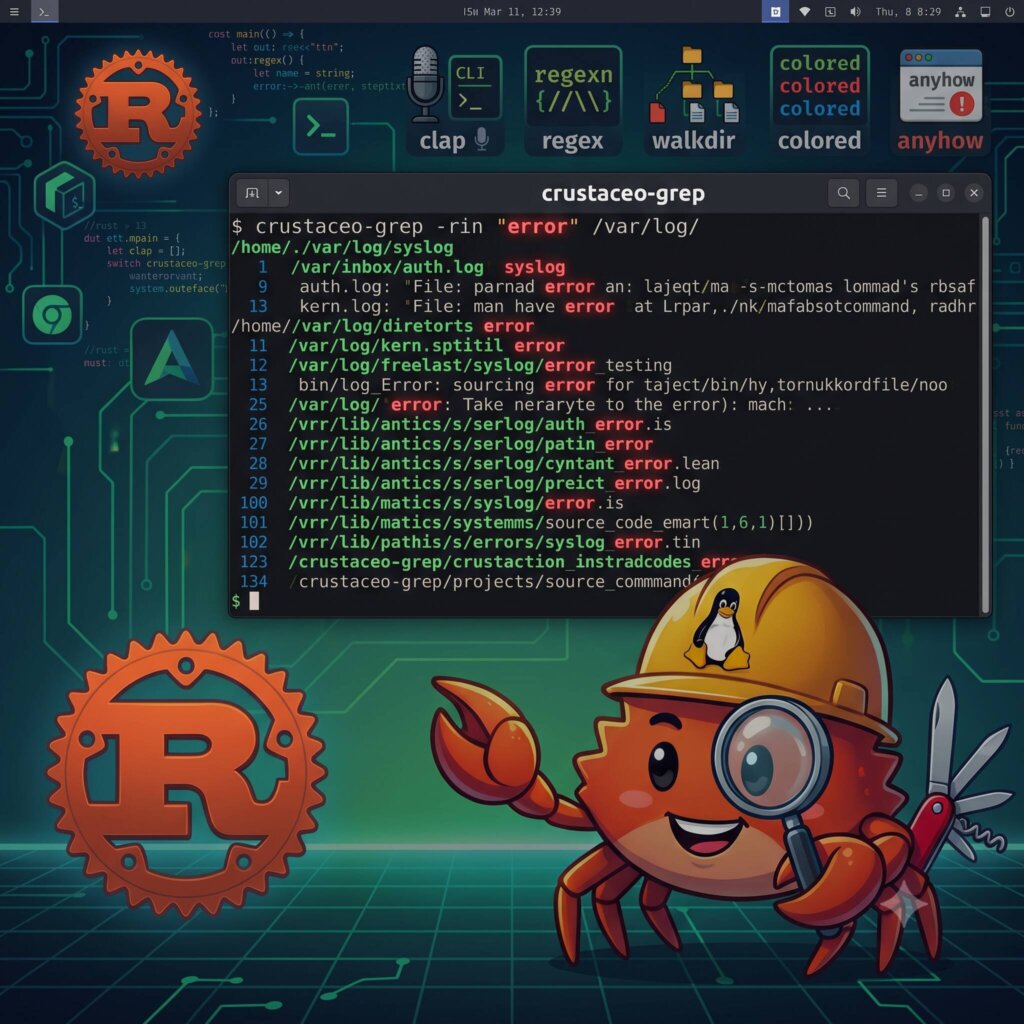This screenshot has width=1024, height=1024.
Task: Click the systemms/source_code_emart line 101
Action: coord(527,522)
